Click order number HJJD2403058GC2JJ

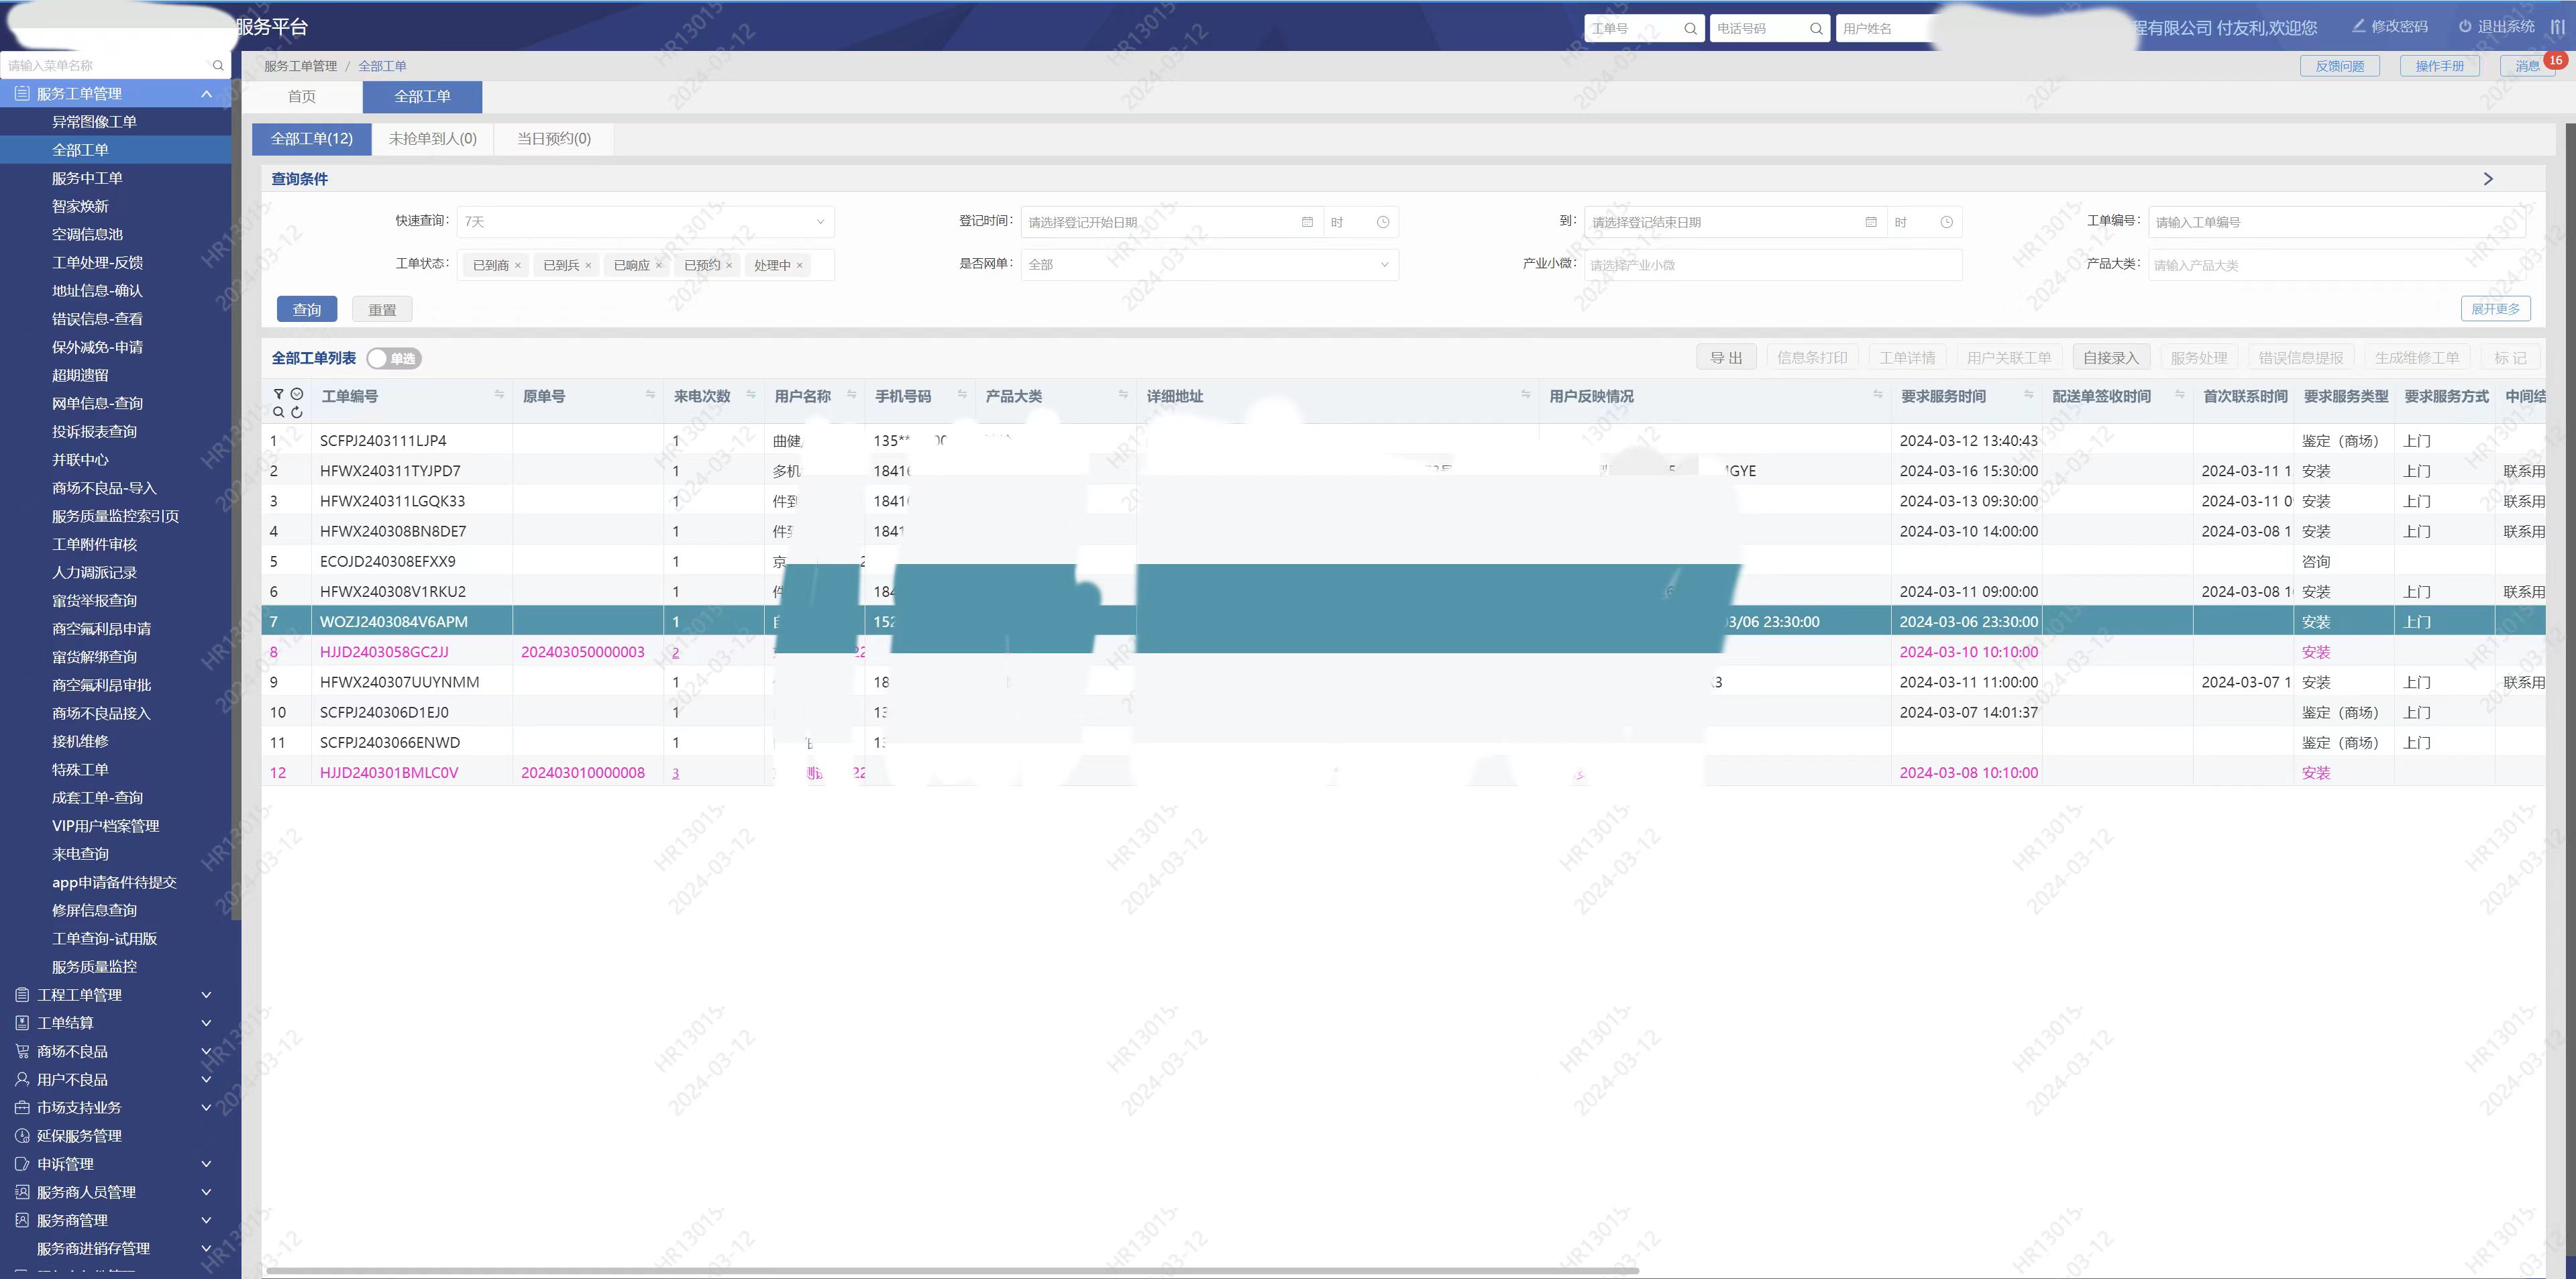[384, 652]
